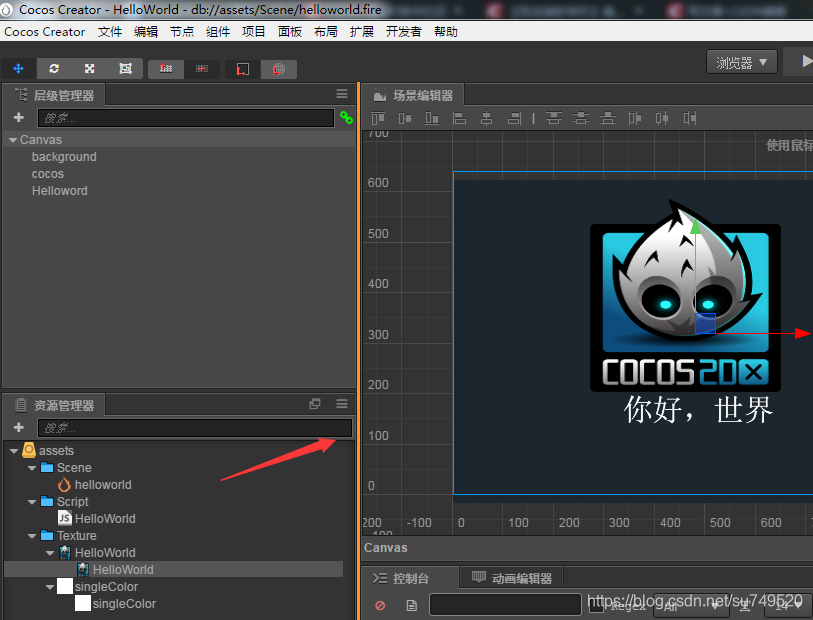Screen dimensions: 813x620
Task: Select the HelloWorld sprite frame
Action: tap(123, 570)
